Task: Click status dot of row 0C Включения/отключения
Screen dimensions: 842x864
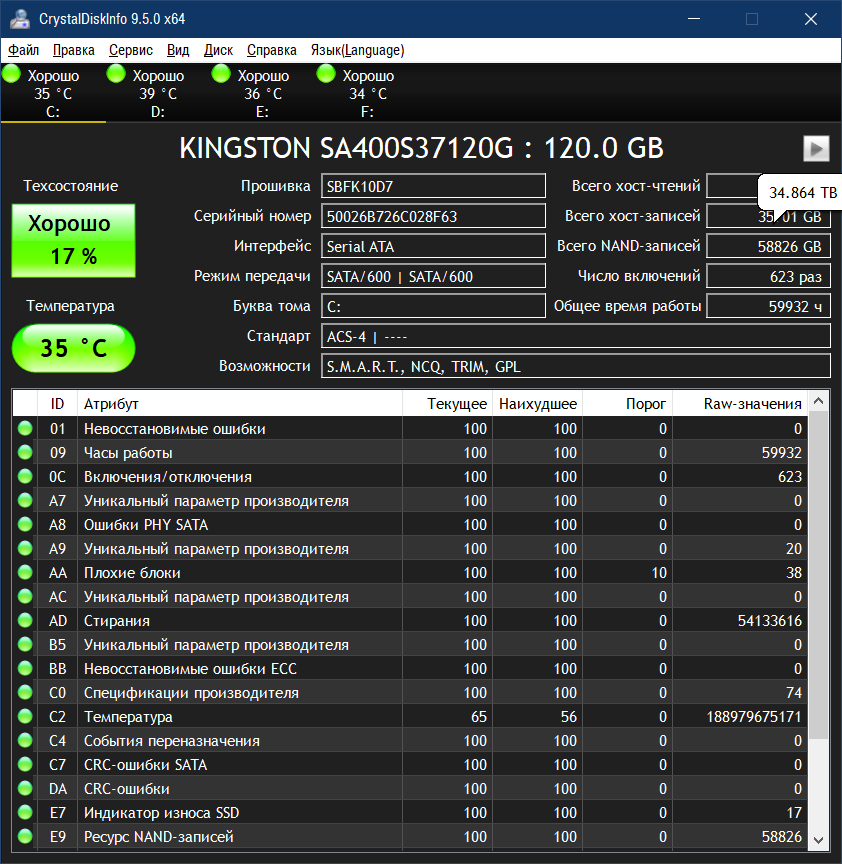Action: 25,476
